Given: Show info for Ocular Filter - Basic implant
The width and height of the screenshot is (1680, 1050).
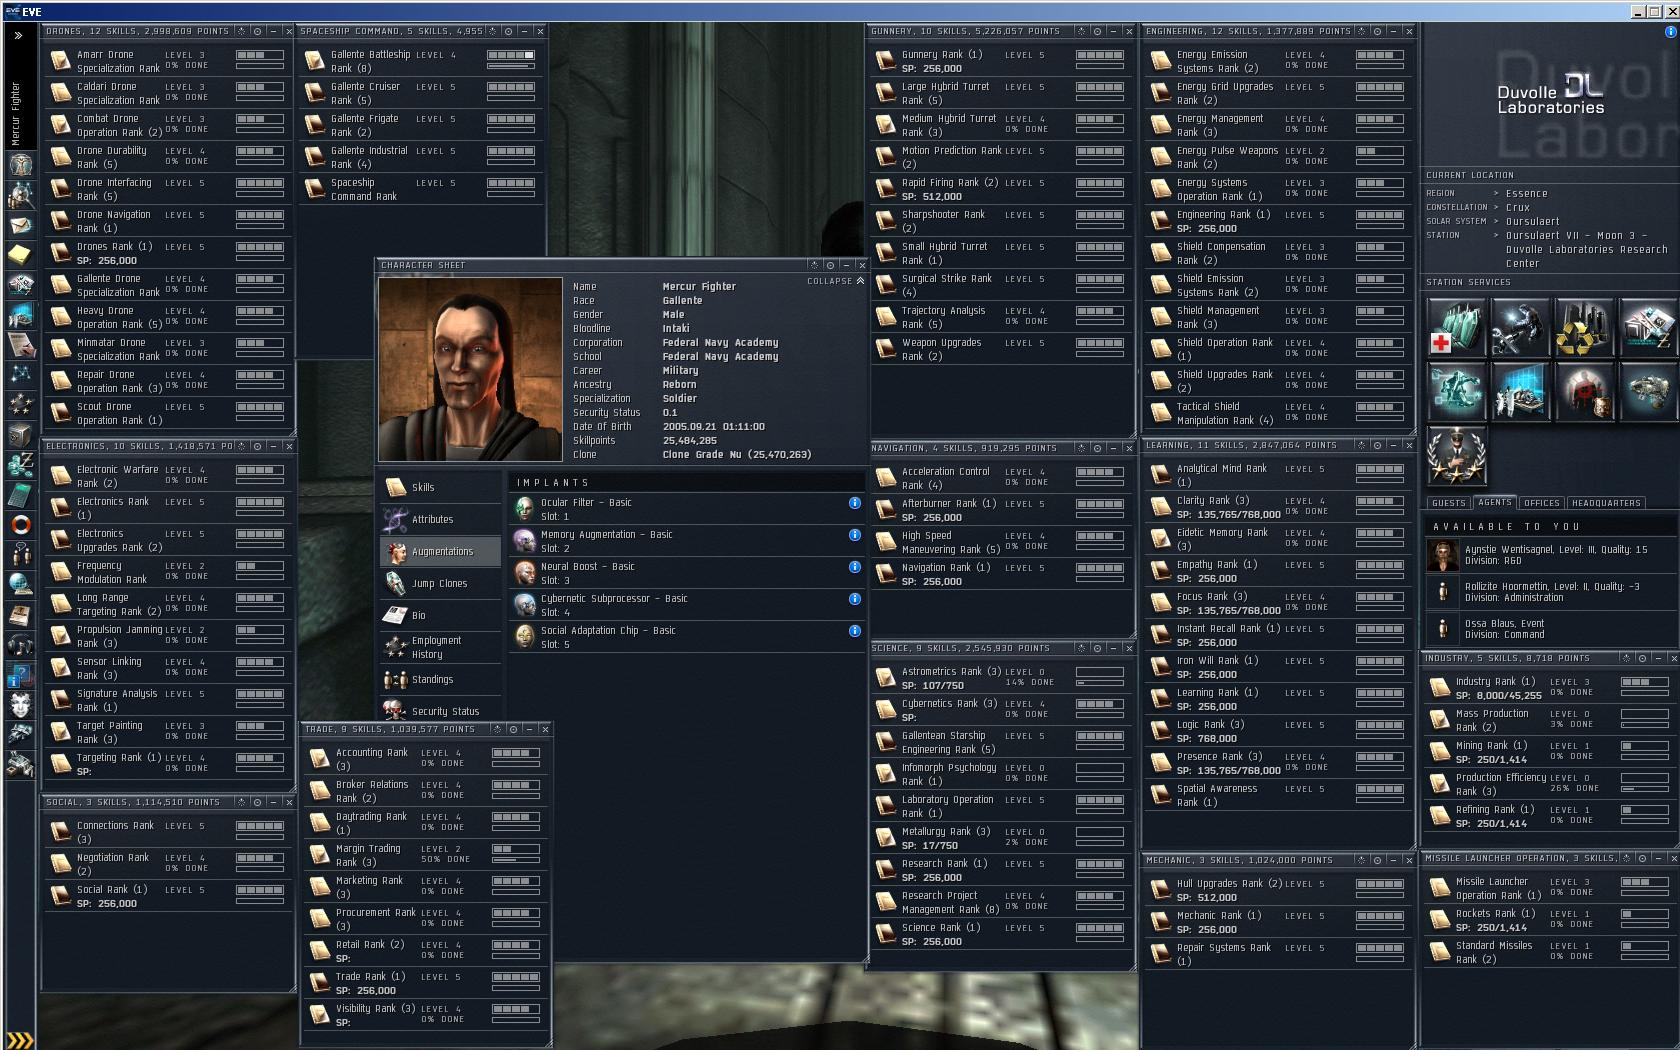Looking at the screenshot, I should click(855, 503).
